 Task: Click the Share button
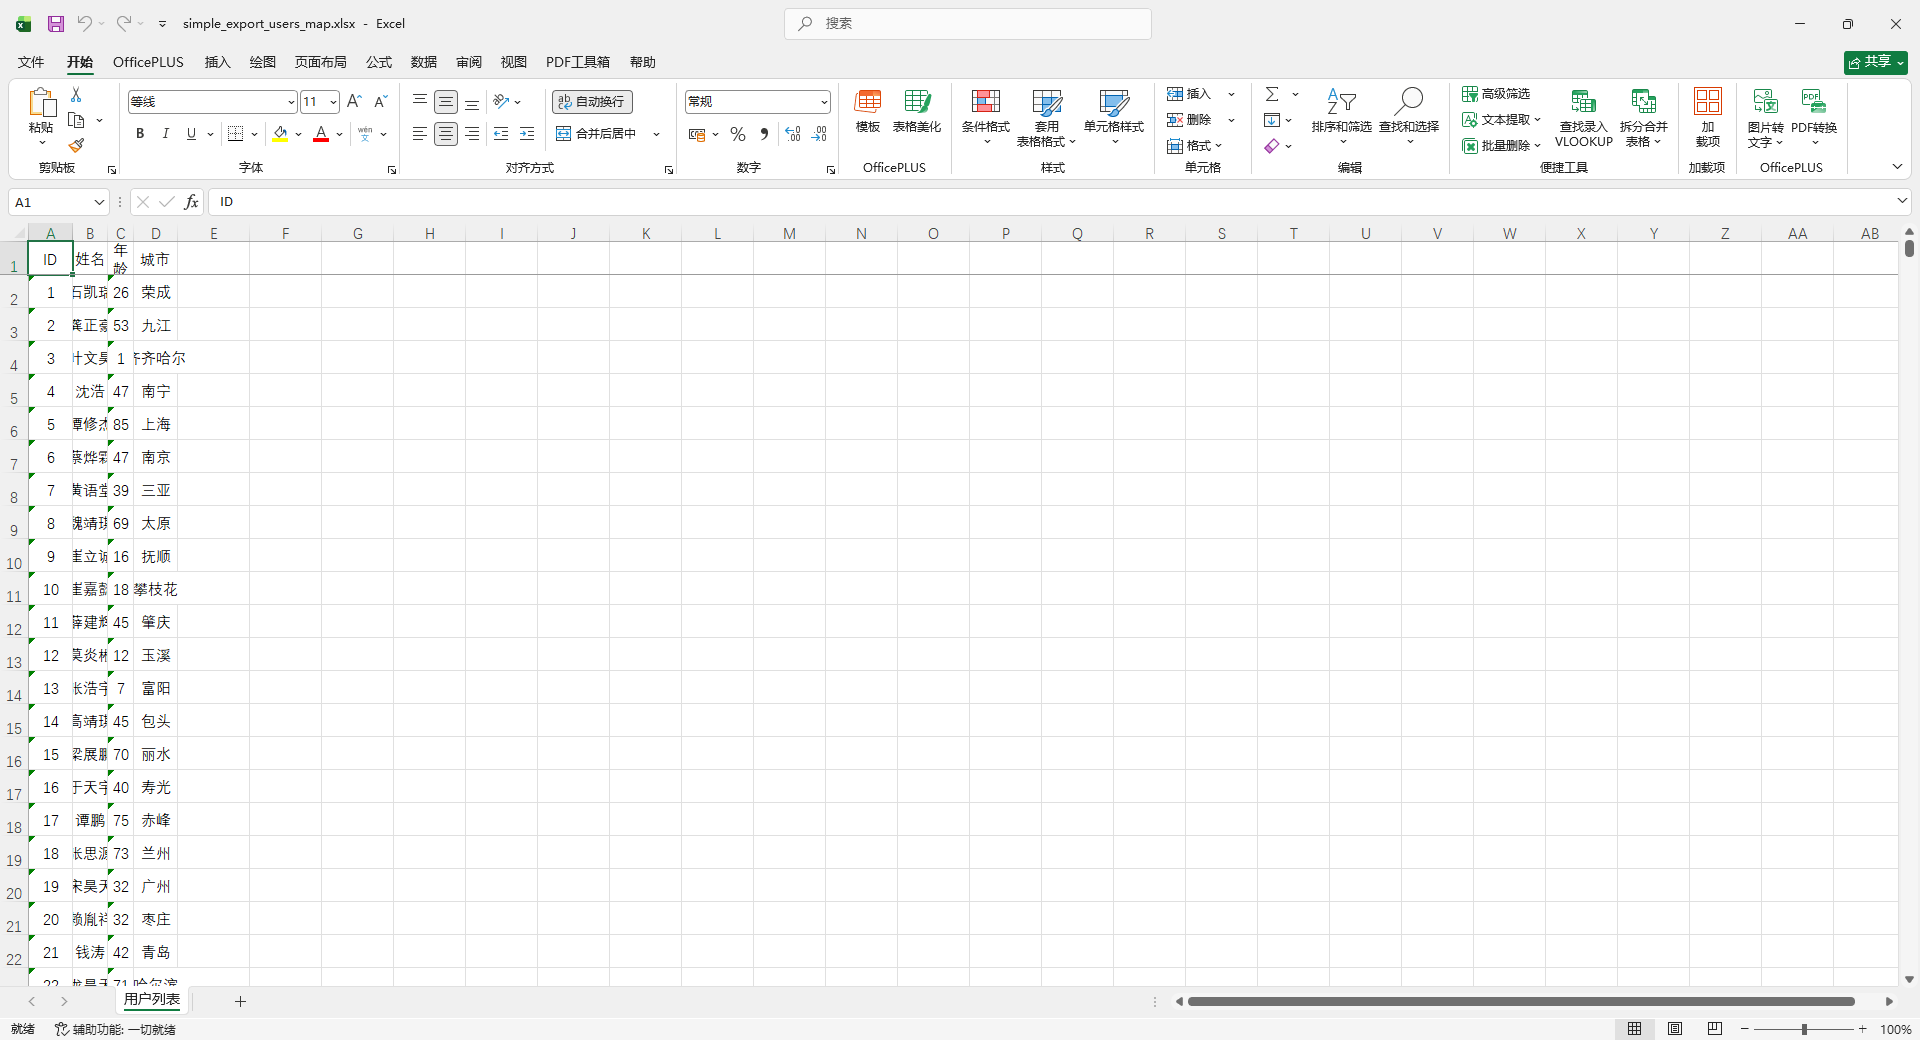pos(1875,62)
